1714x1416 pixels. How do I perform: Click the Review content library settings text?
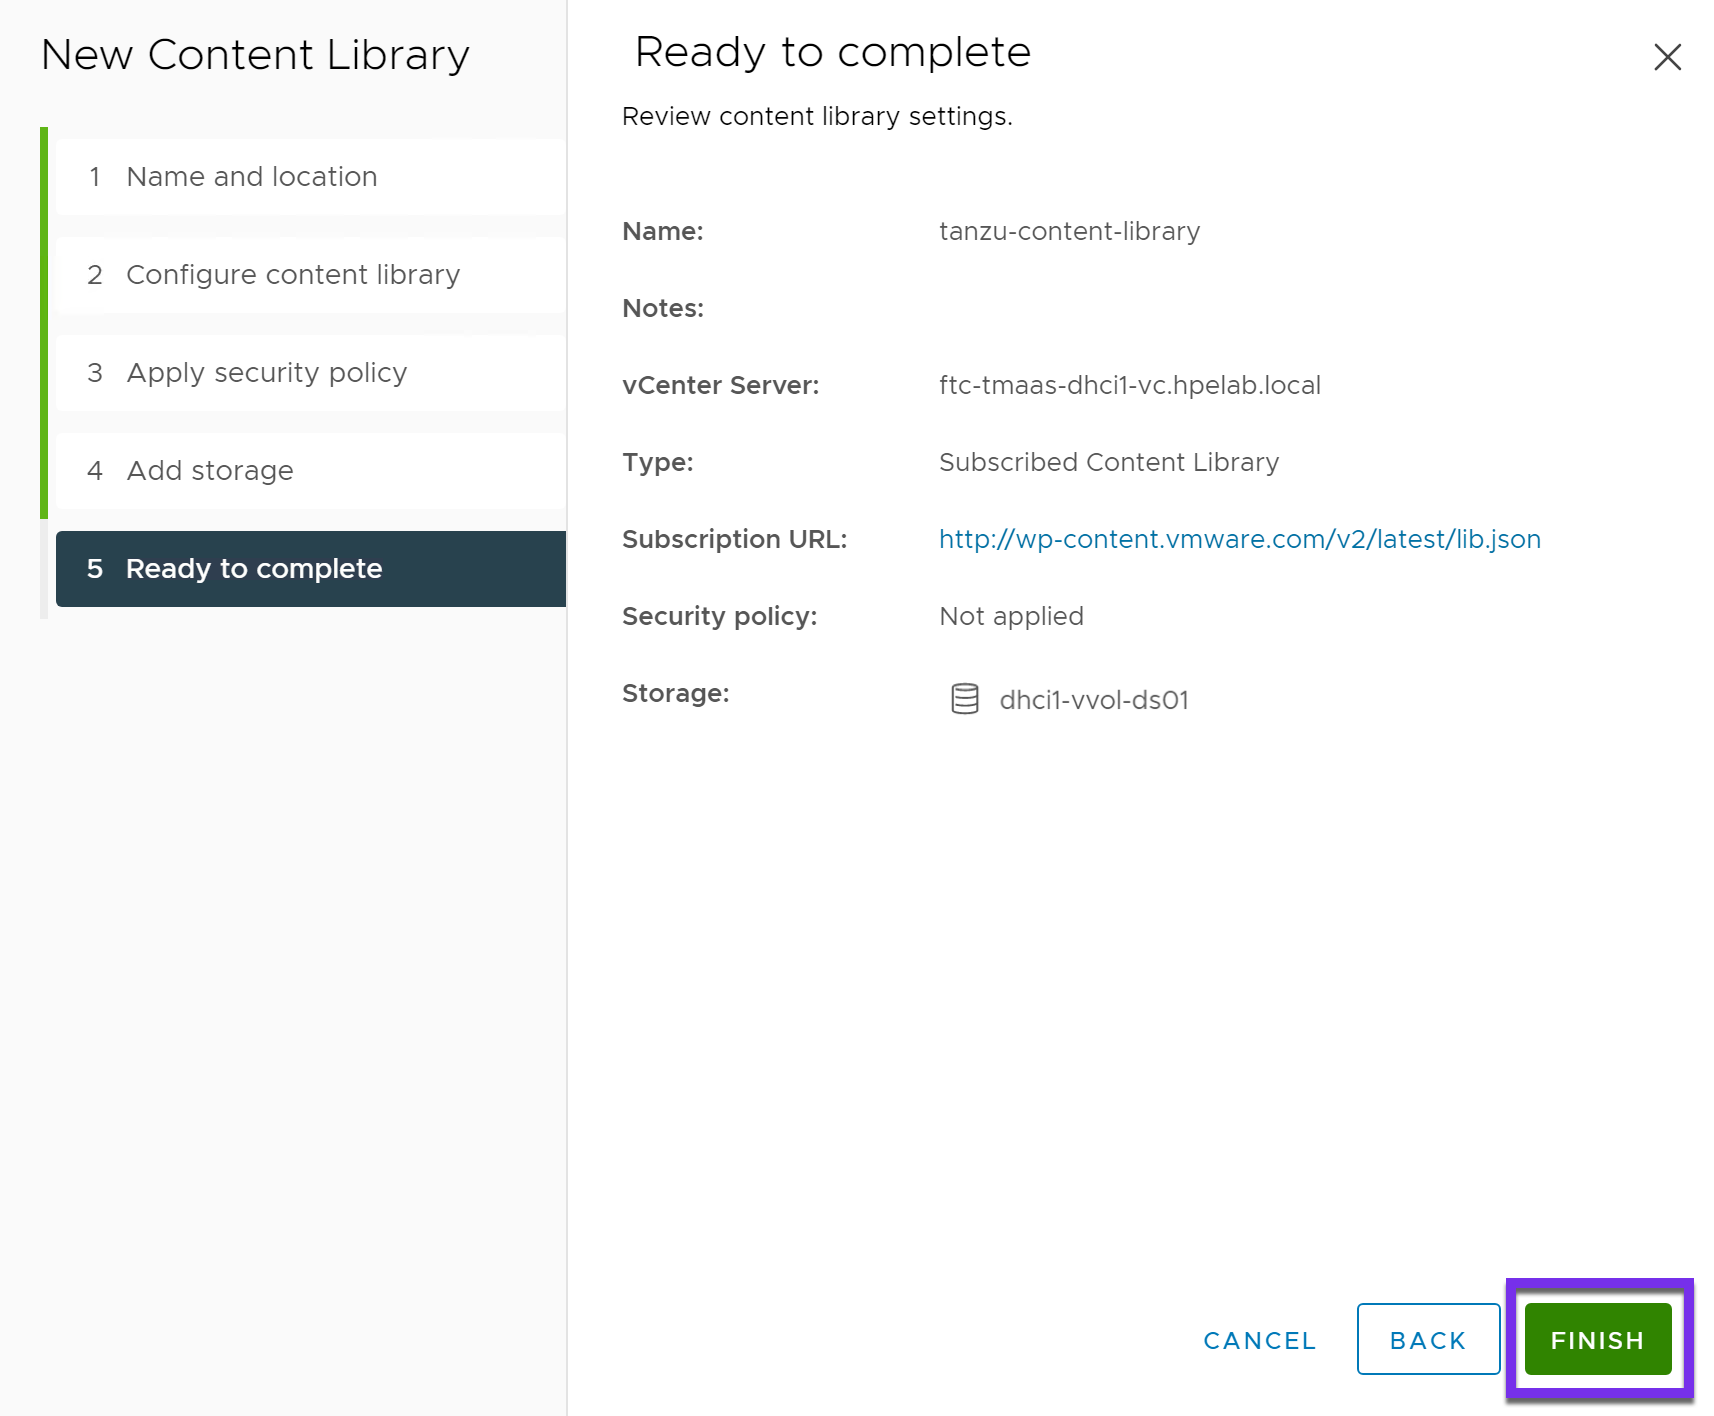[x=817, y=116]
